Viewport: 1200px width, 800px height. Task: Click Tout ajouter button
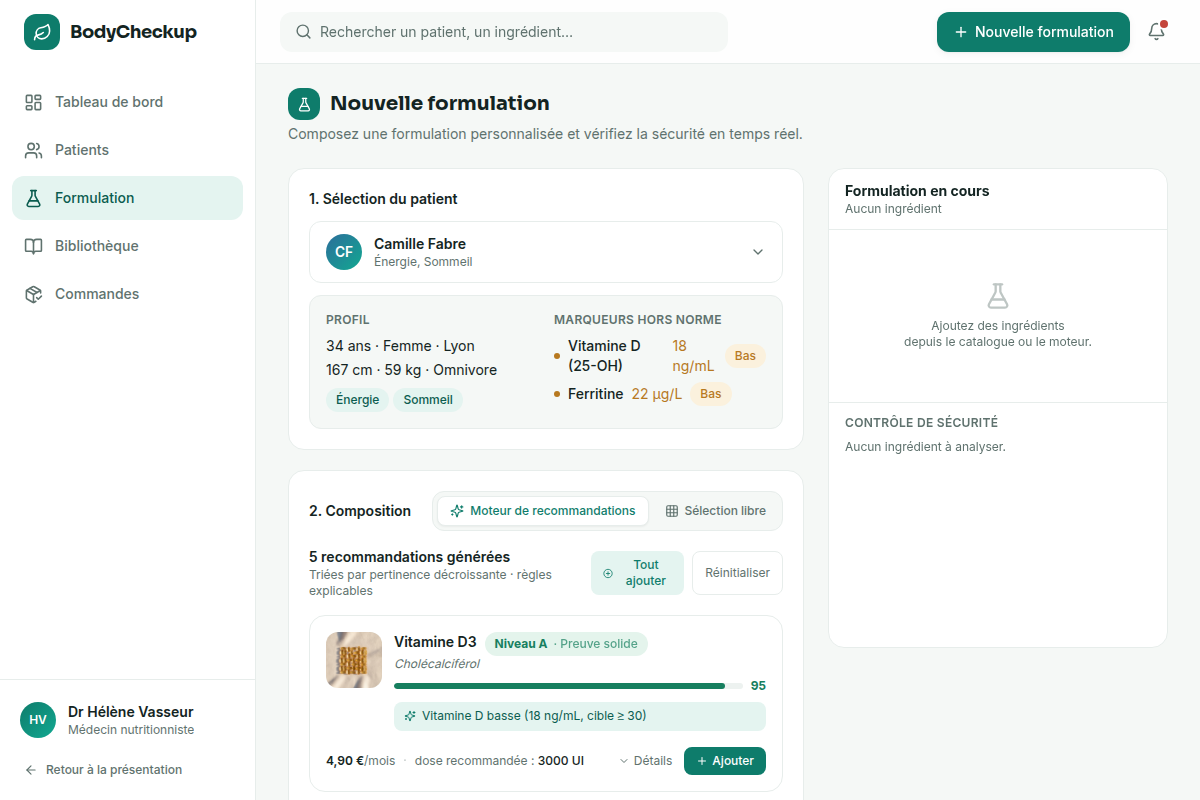[637, 573]
